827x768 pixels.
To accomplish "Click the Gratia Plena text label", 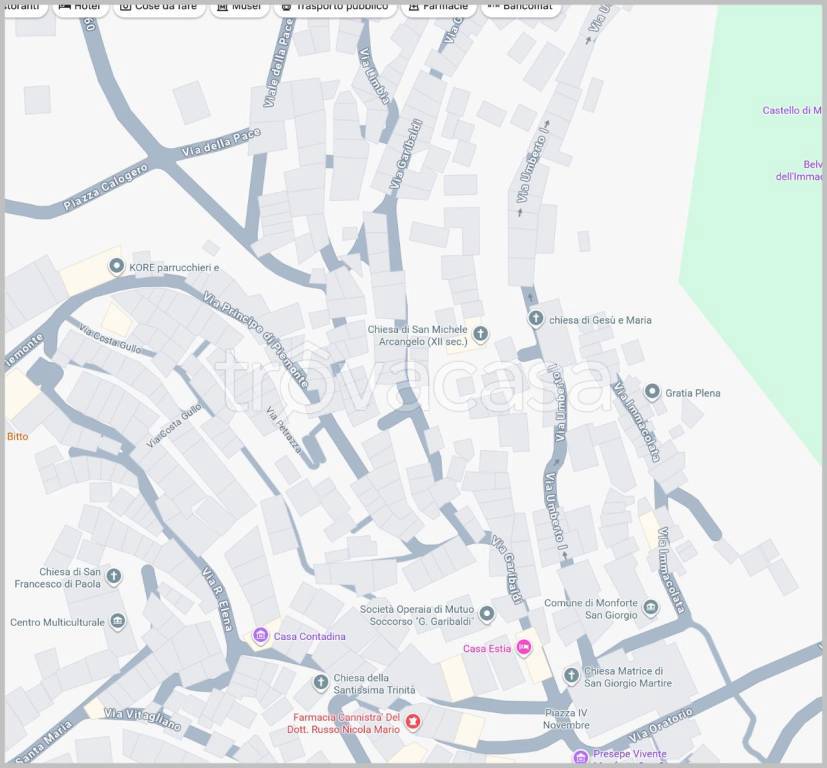I will click(693, 393).
